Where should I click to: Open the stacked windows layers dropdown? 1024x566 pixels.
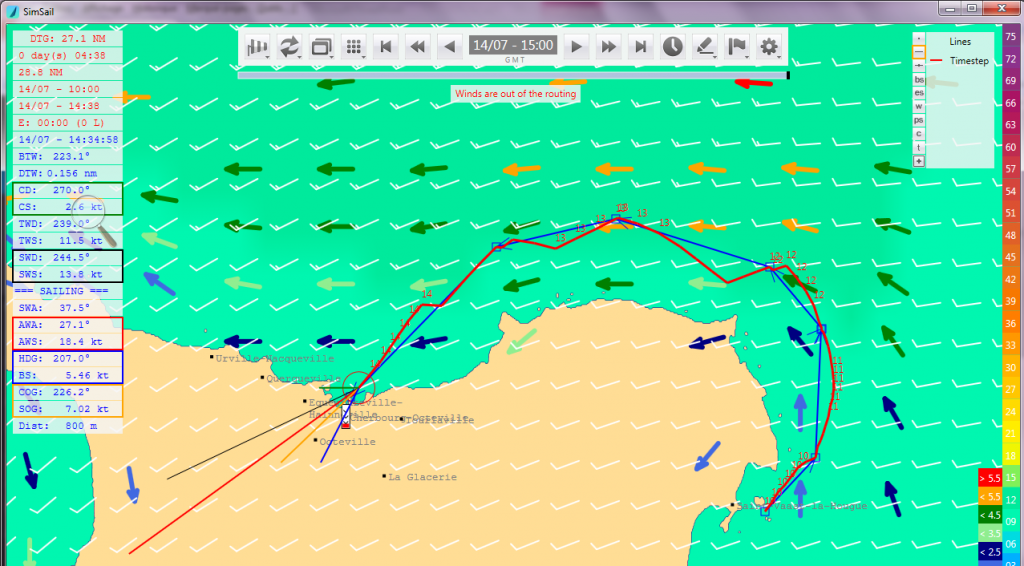pyautogui.click(x=321, y=46)
